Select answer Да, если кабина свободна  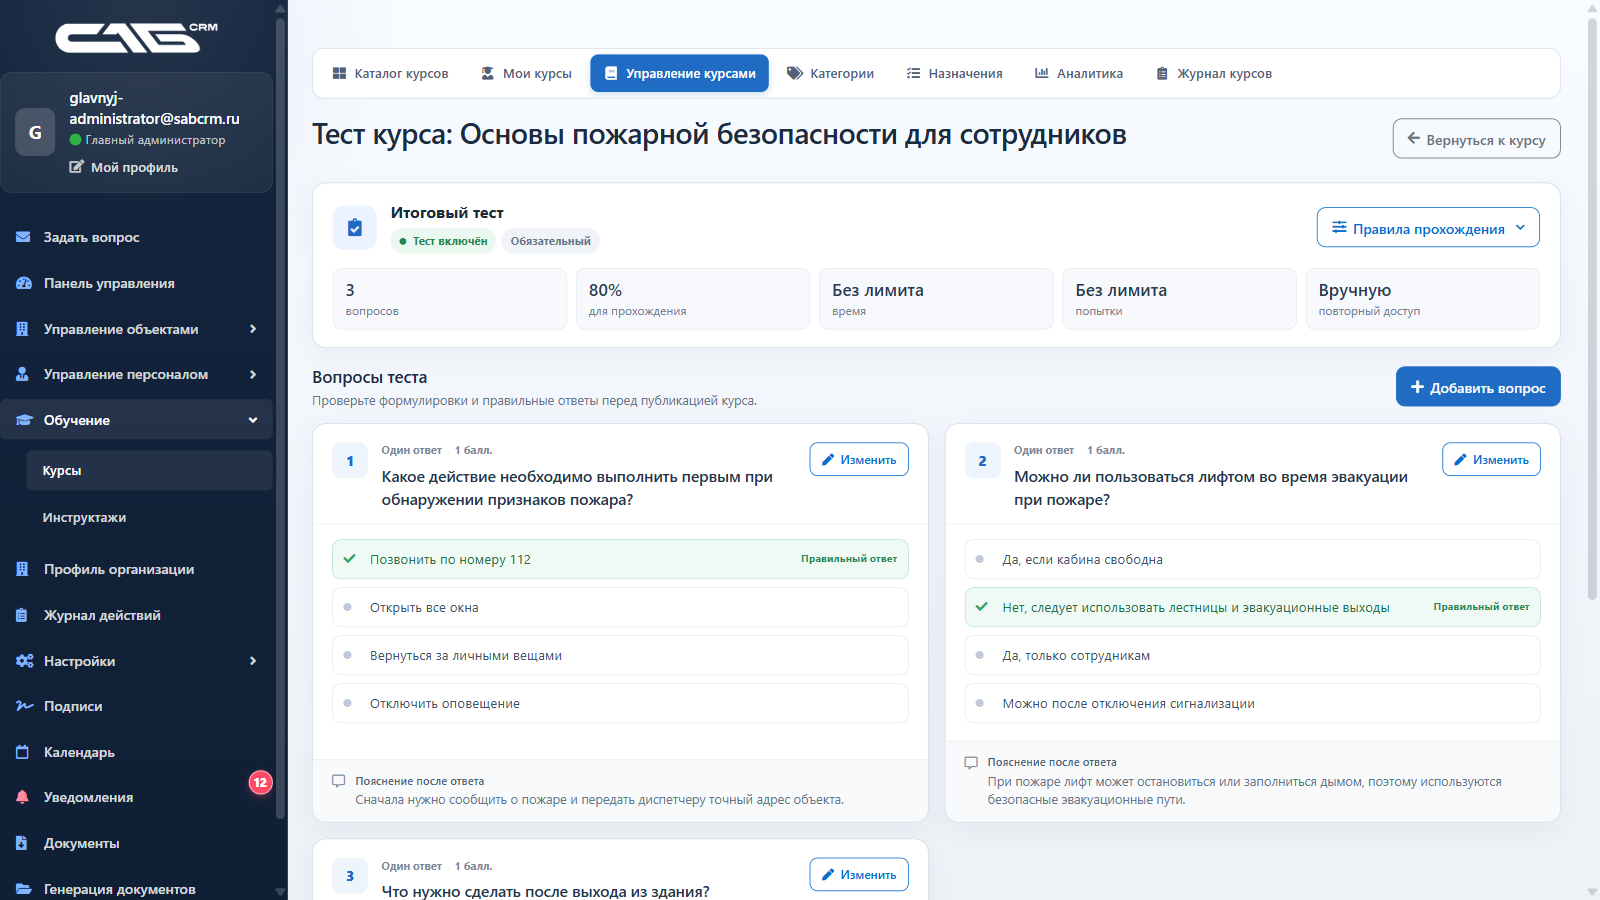[x=1252, y=559]
